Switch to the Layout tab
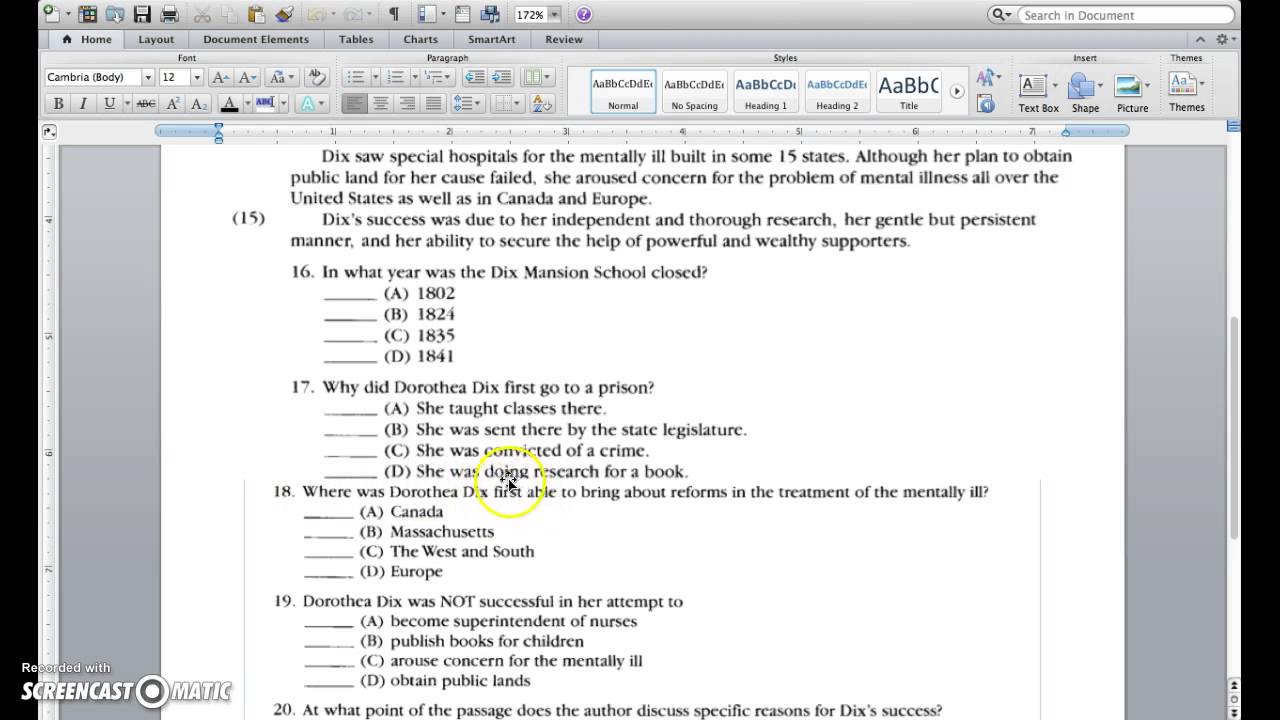Screen dimensions: 1280x720 click(156, 39)
